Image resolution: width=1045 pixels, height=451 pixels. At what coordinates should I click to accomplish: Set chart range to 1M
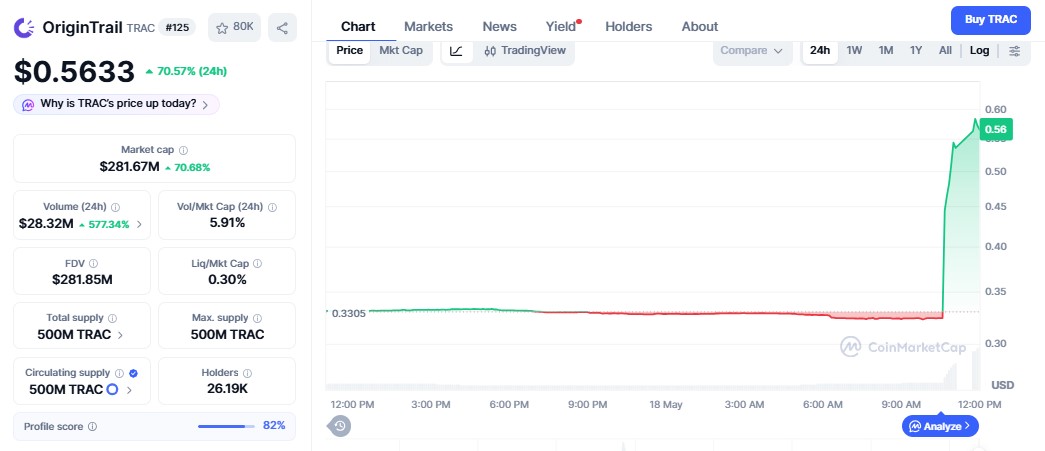click(886, 51)
